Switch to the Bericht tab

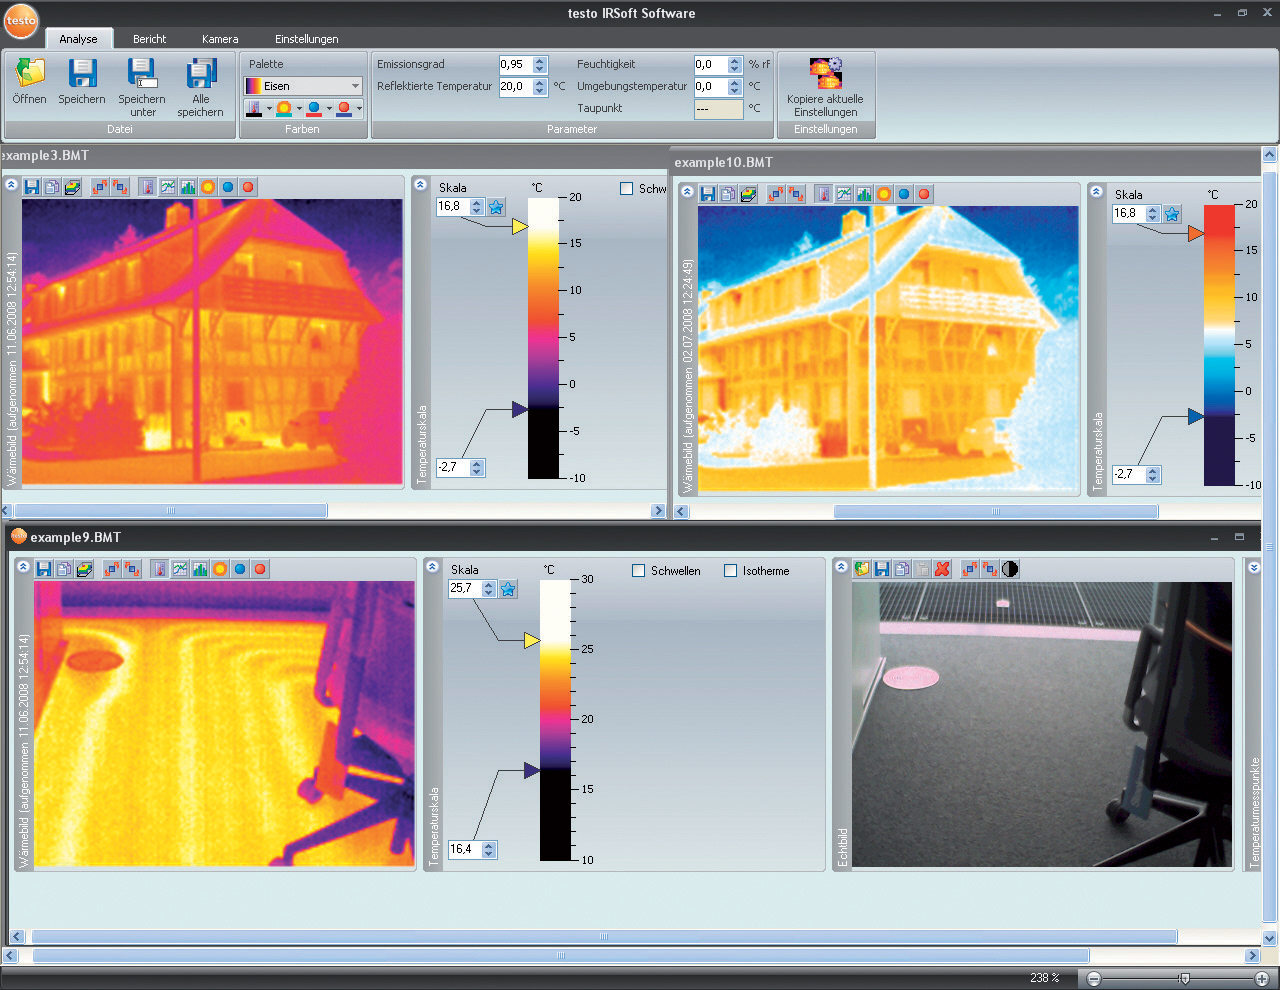pyautogui.click(x=149, y=39)
